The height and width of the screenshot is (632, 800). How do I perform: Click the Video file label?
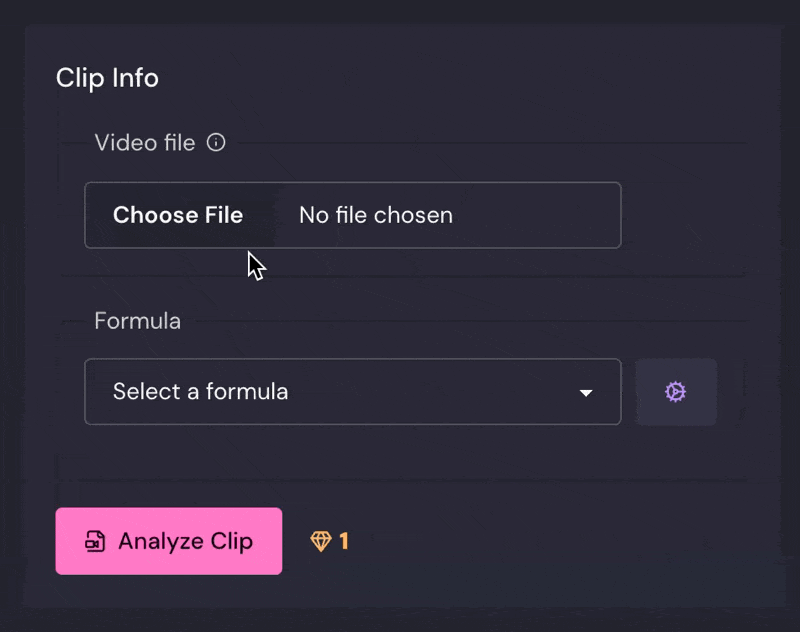[x=145, y=143]
